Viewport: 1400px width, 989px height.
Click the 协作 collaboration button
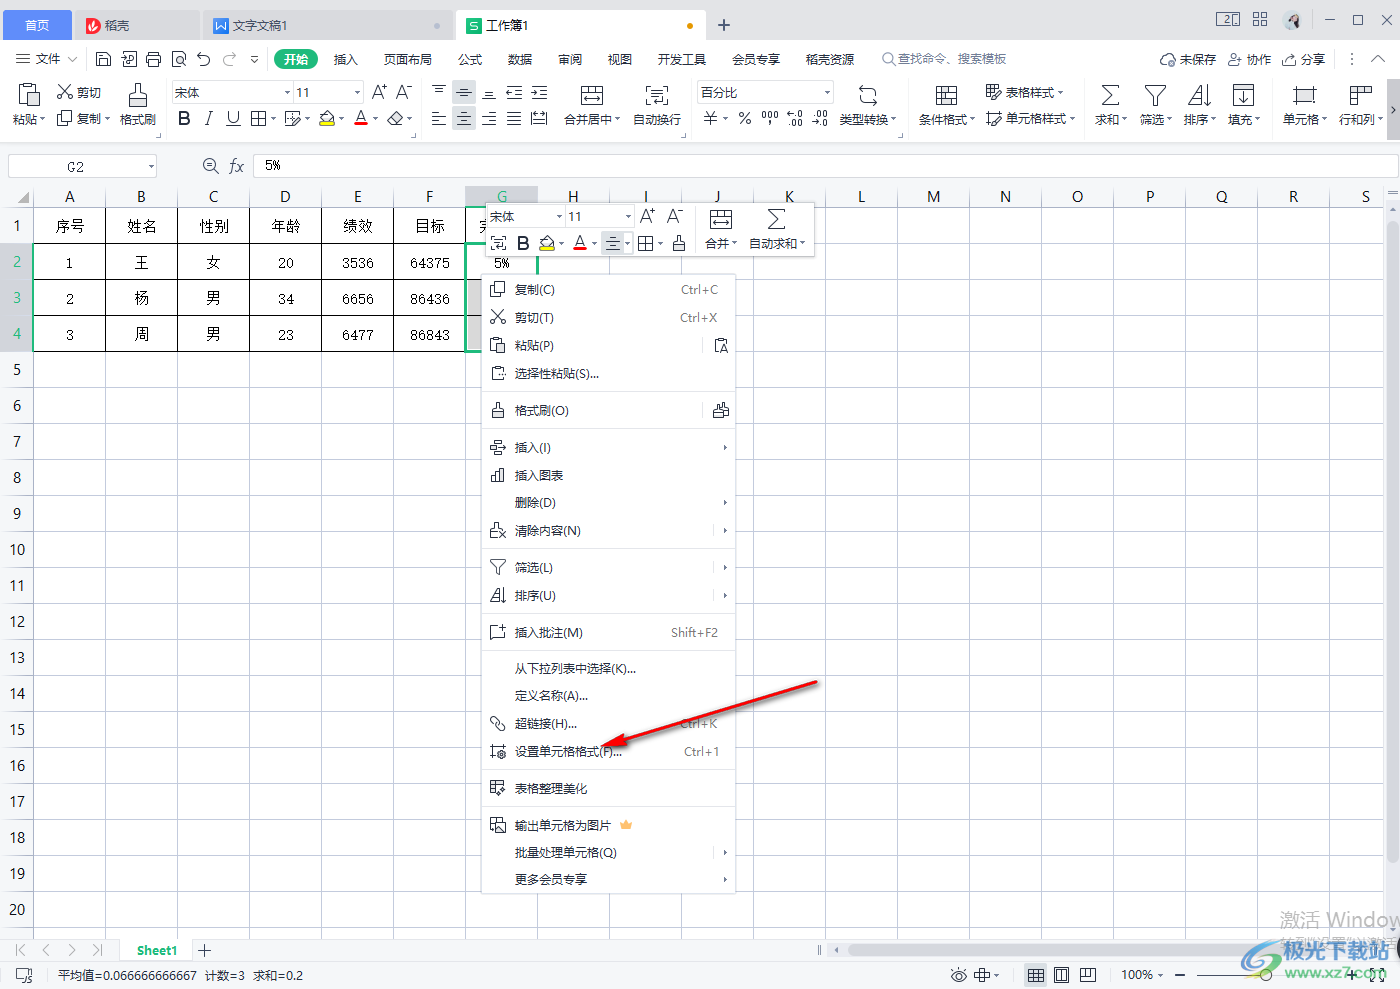point(1249,59)
